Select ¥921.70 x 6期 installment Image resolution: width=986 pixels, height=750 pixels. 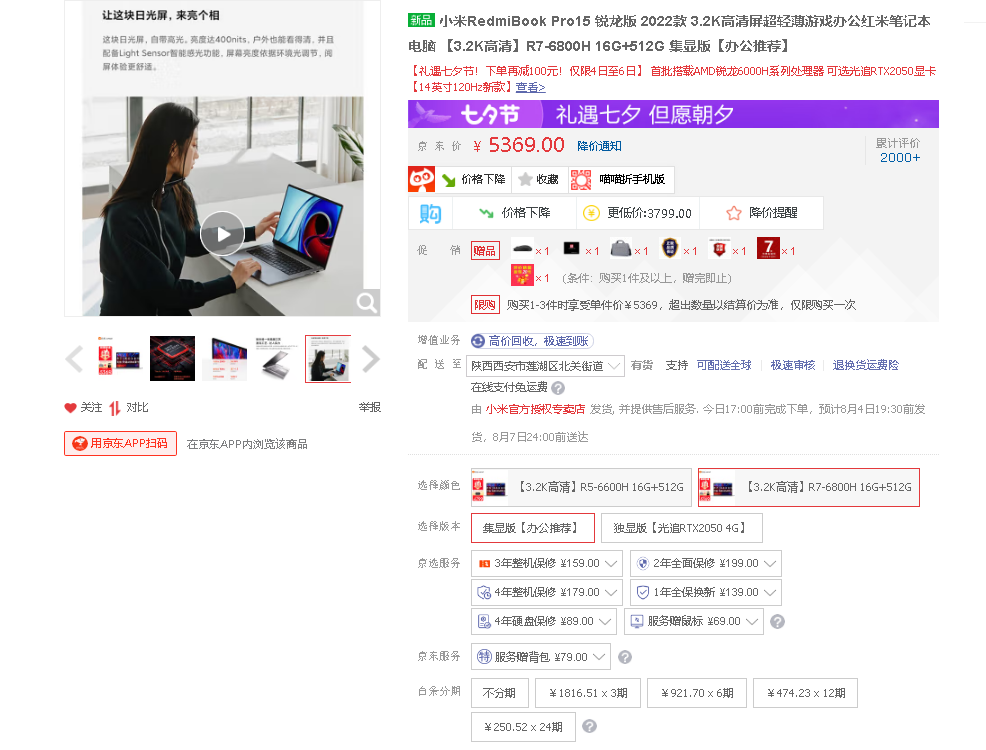click(697, 693)
